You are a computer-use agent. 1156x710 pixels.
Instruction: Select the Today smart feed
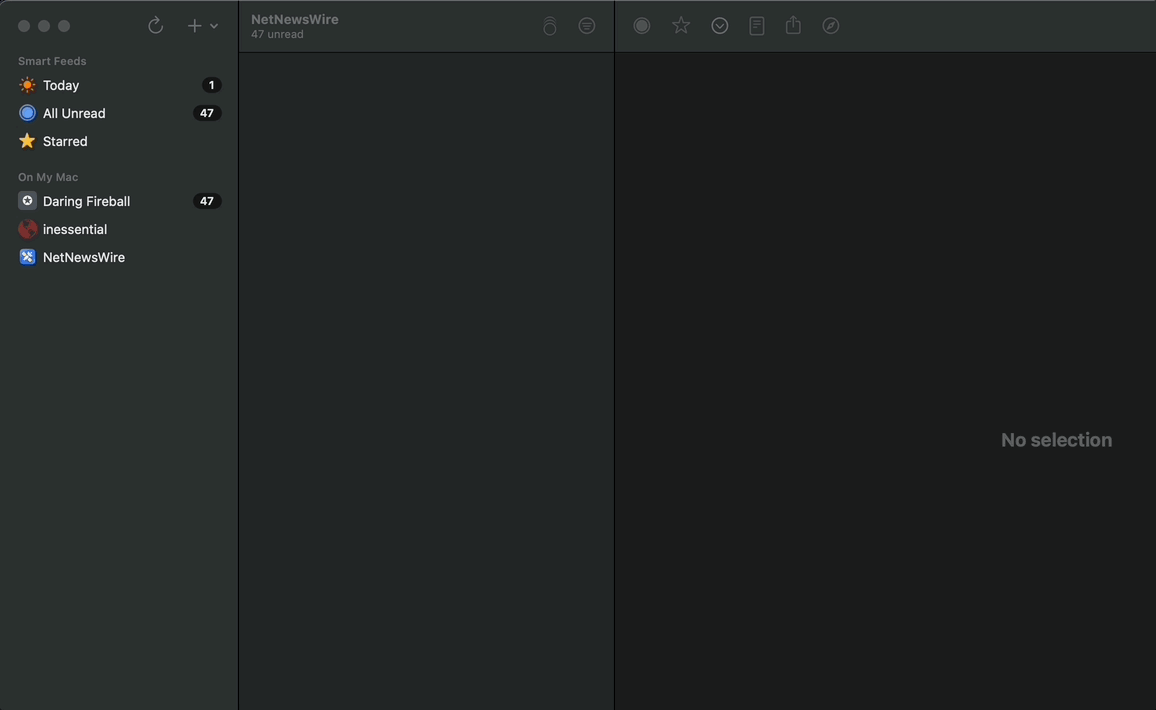119,86
